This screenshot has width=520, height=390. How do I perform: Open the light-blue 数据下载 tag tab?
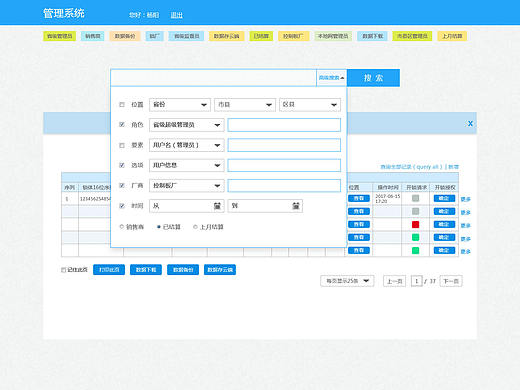(x=372, y=36)
